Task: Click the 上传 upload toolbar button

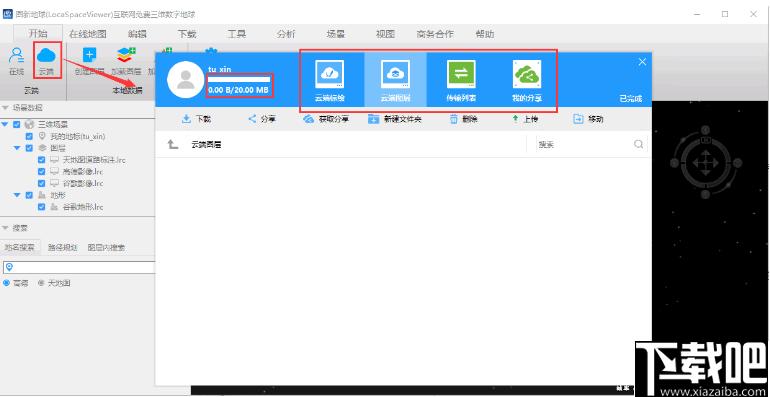Action: [x=525, y=119]
